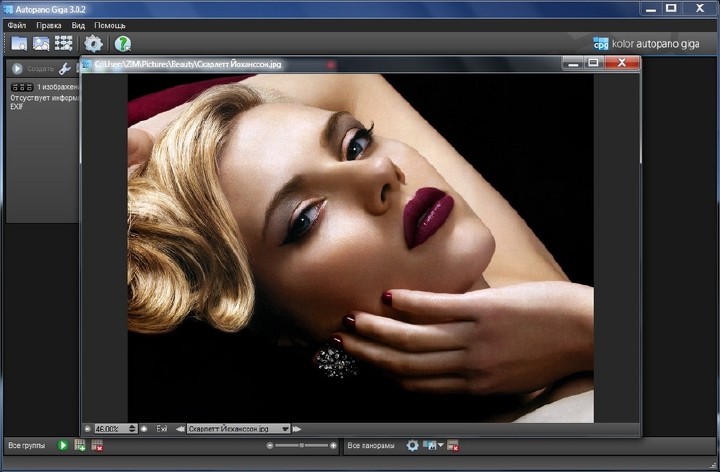Viewport: 720px width, 472px height.
Task: Click the panorama gear icon near Все панорамы
Action: [412, 445]
